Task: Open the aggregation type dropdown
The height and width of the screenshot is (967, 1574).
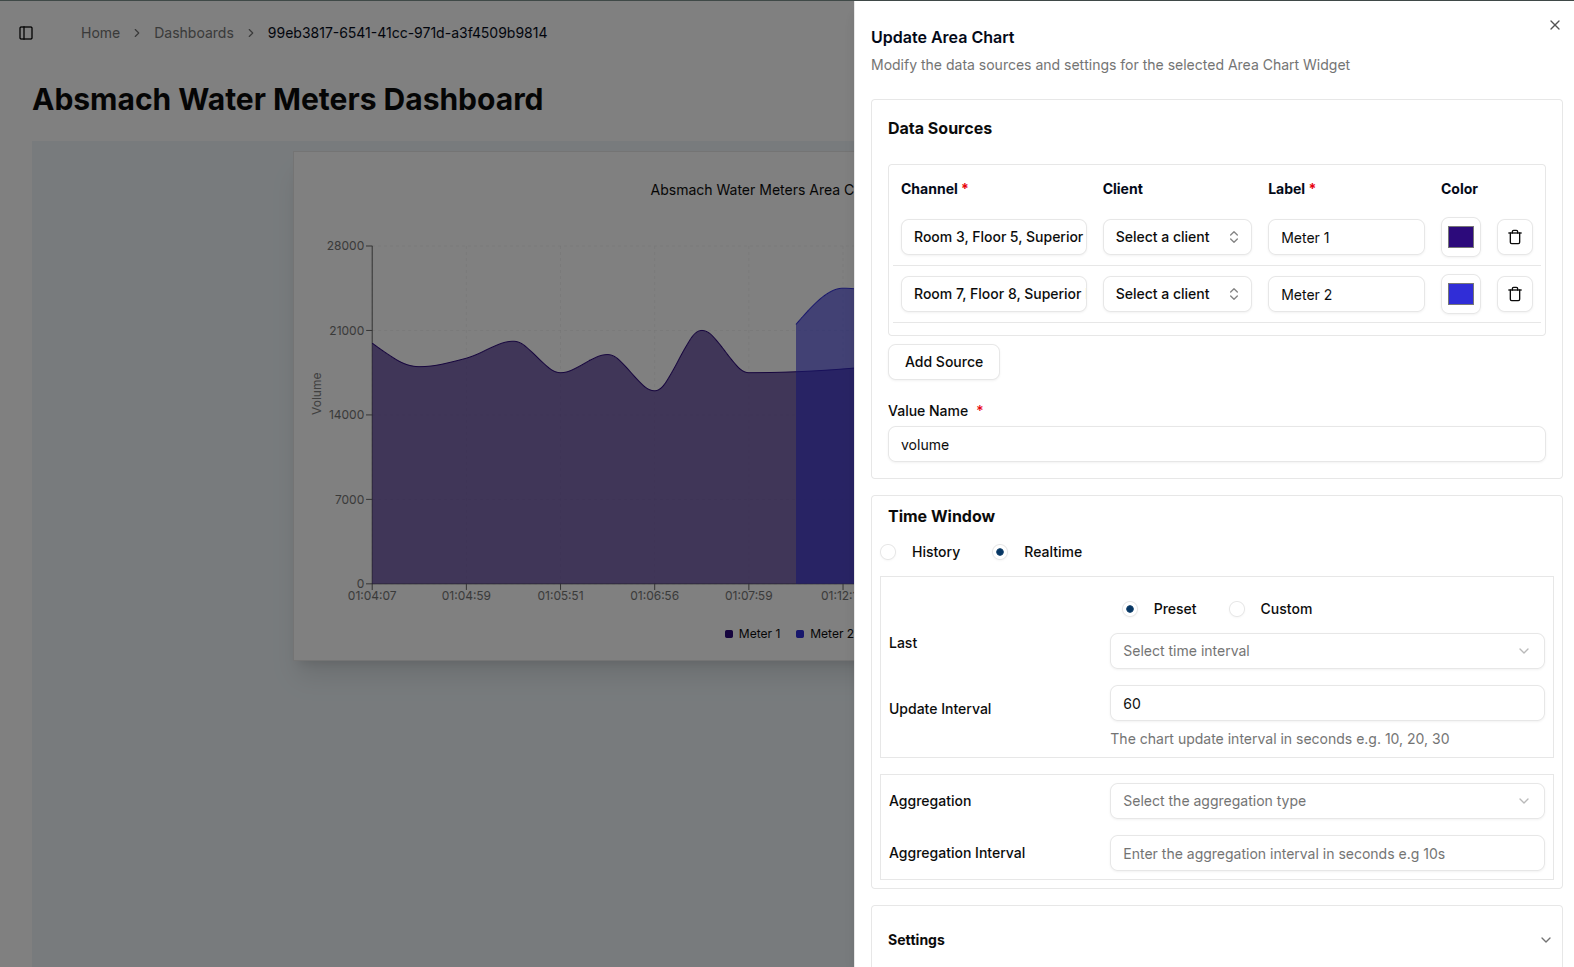Action: [1326, 801]
